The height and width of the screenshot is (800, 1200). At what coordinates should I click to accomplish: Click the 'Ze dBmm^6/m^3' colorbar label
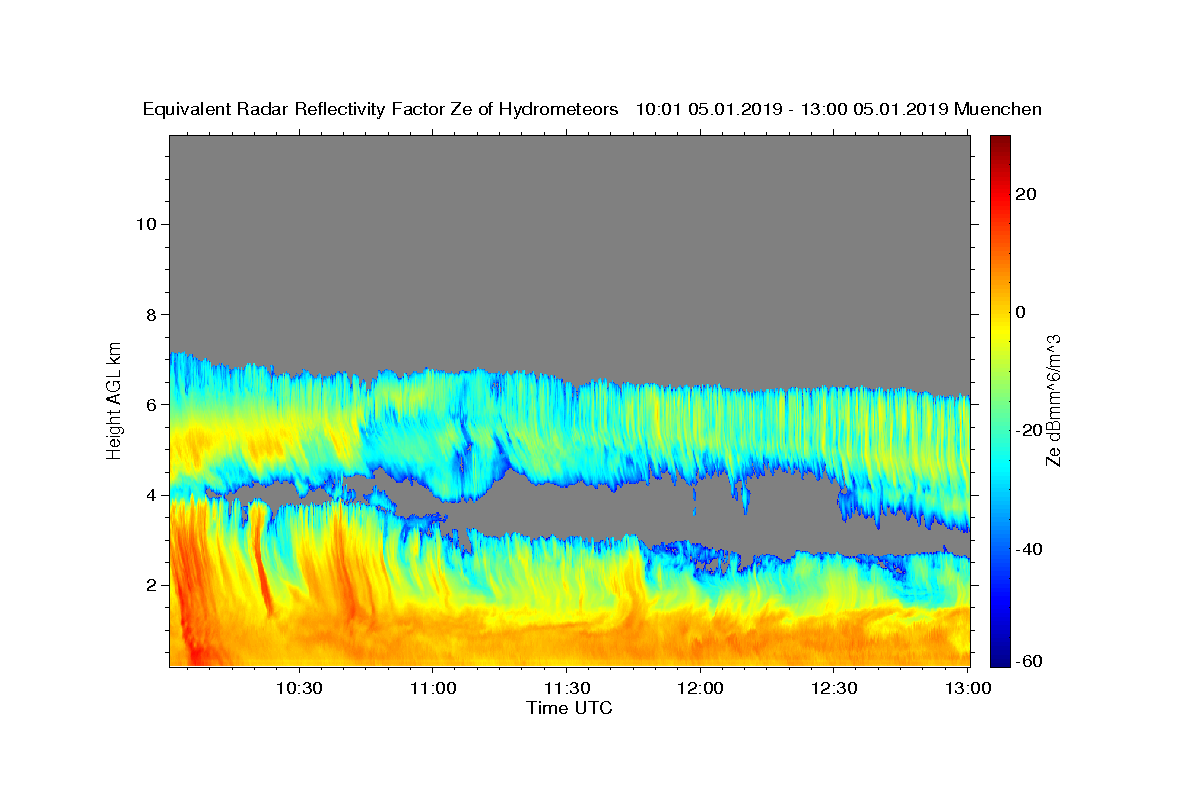1053,400
